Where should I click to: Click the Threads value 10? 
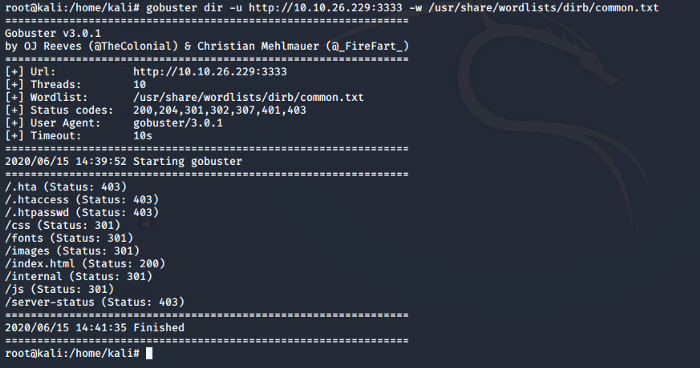(x=139, y=84)
